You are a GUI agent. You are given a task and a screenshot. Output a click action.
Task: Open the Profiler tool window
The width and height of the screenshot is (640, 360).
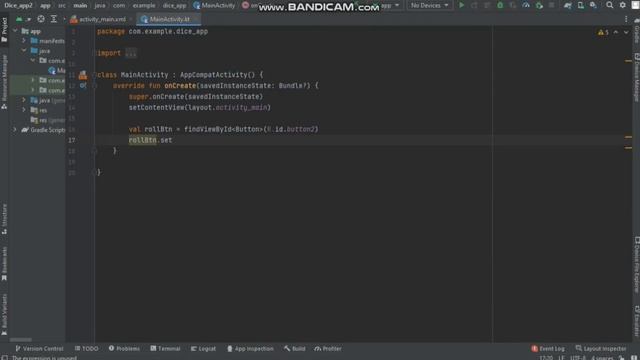[x=328, y=349]
